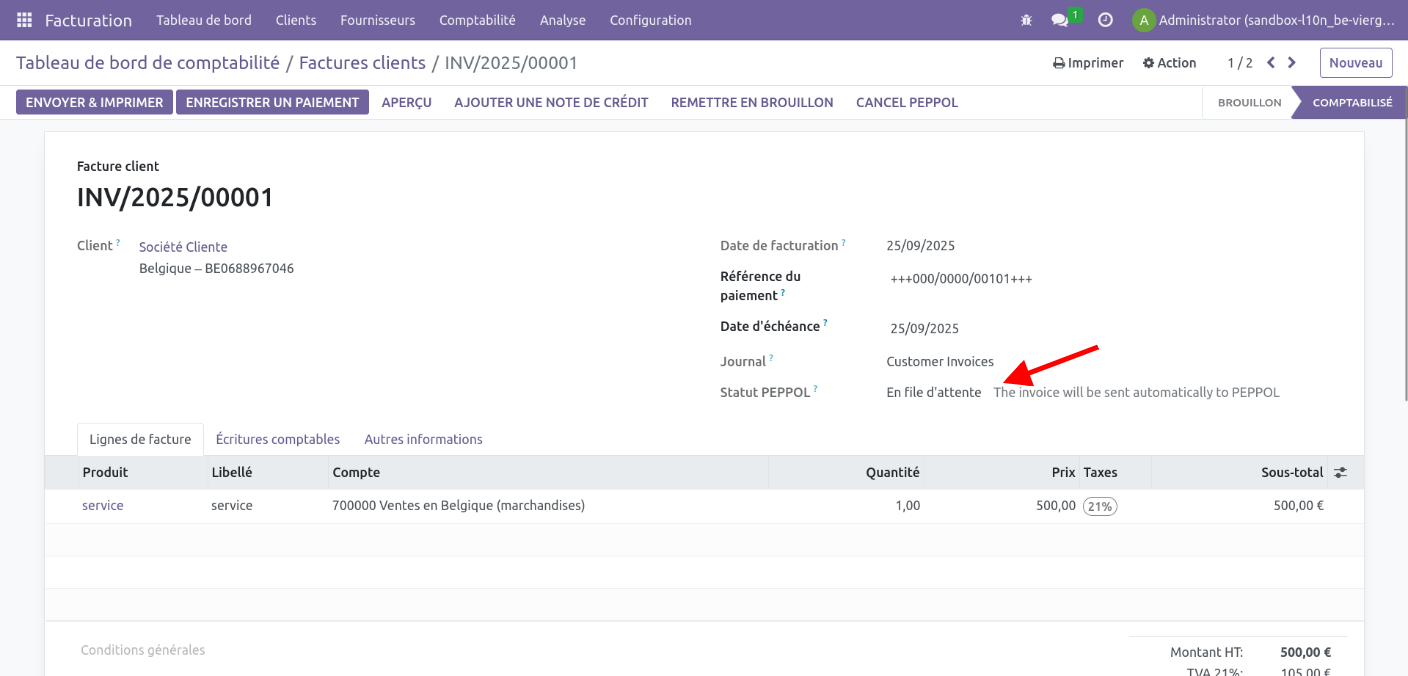Go to next record arrow
1408x676 pixels.
(x=1292, y=63)
